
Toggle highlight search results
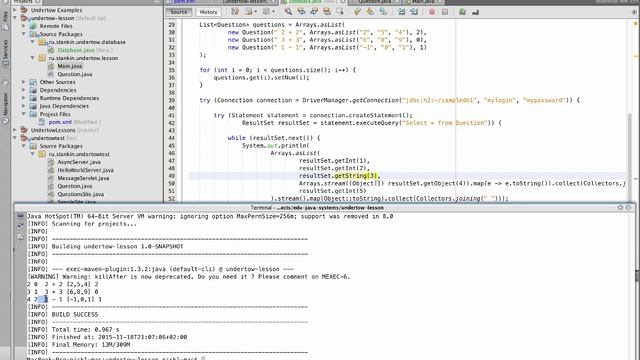(327, 12)
